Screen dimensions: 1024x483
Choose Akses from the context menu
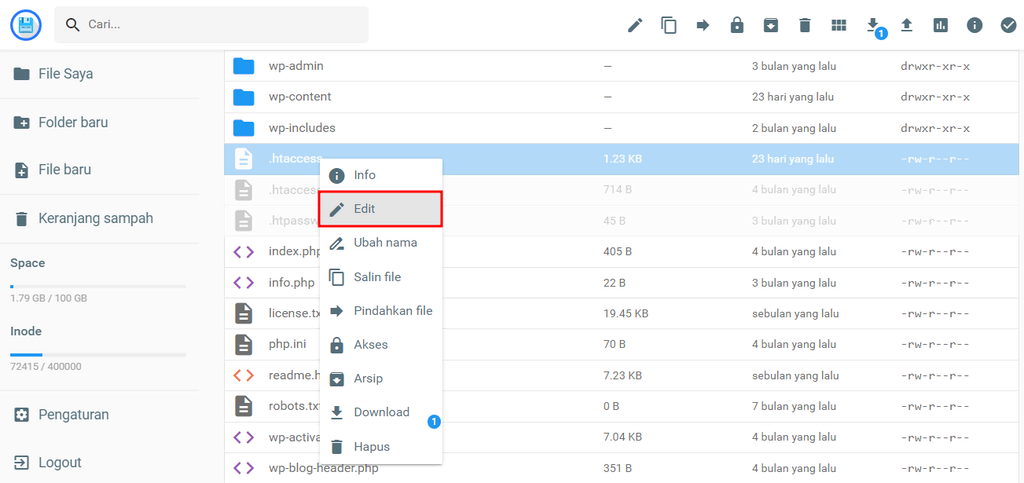pyautogui.click(x=381, y=345)
